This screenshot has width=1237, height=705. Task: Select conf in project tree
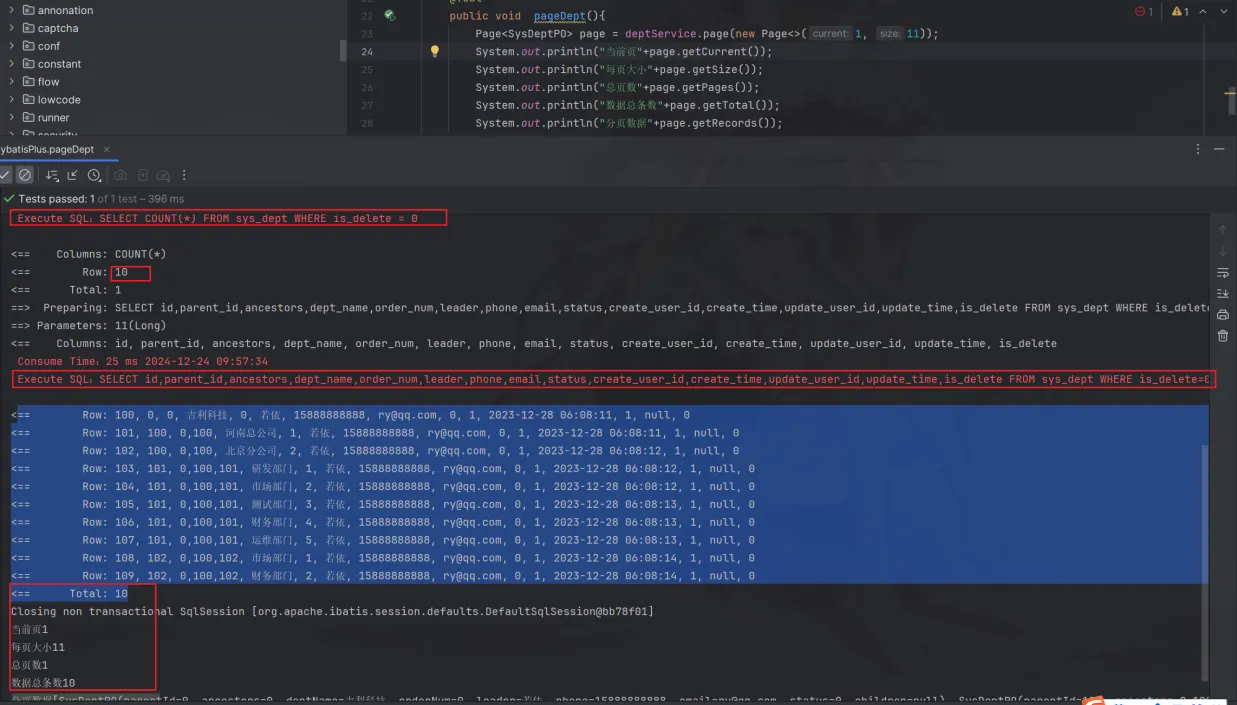point(49,46)
